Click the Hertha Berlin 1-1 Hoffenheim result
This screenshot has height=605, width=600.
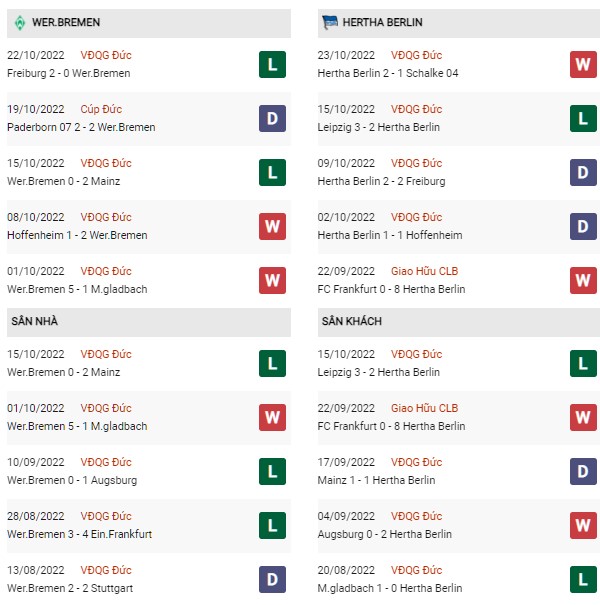(x=390, y=235)
